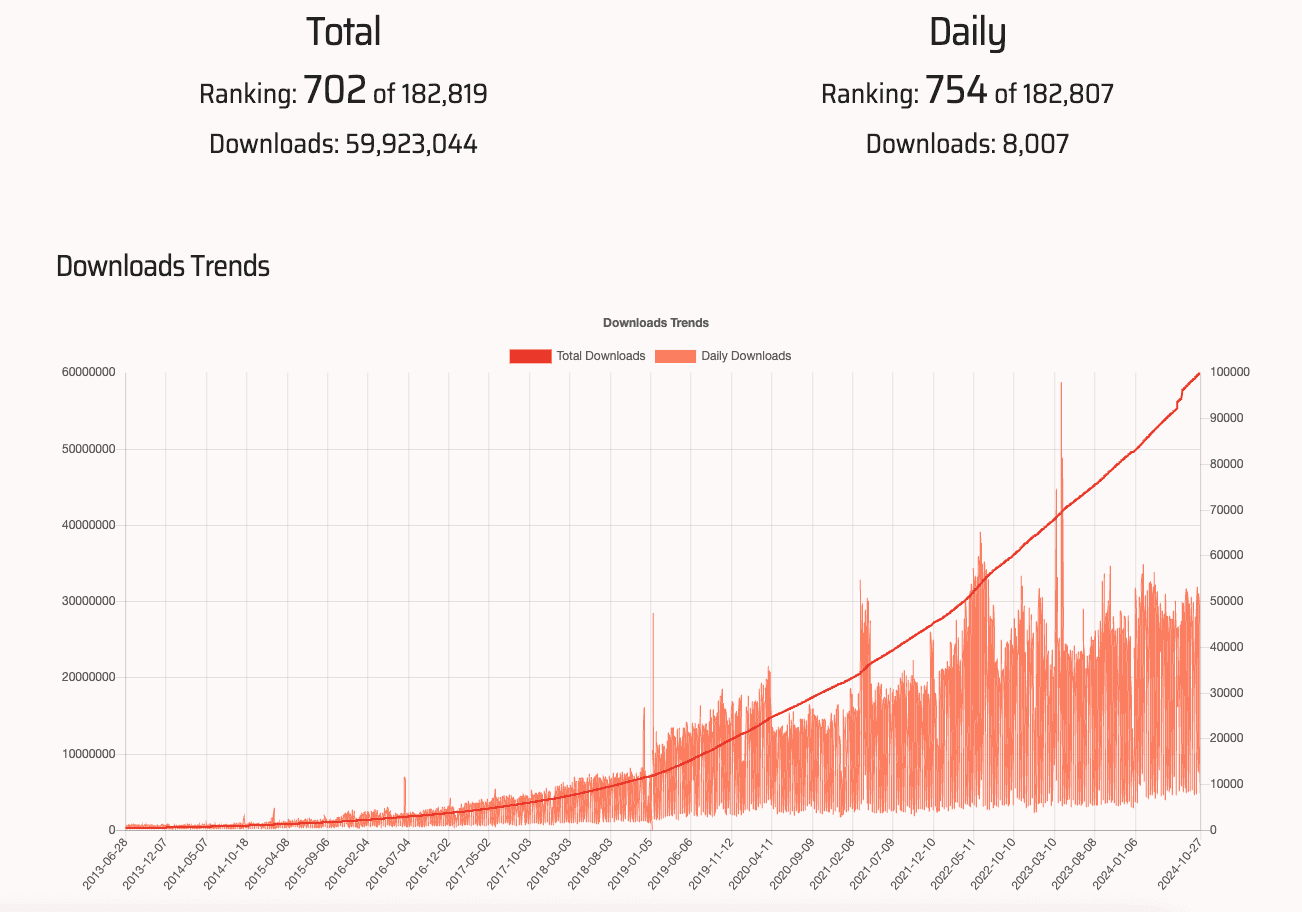1302x912 pixels.
Task: Click the total ranking value 702
Action: click(335, 89)
